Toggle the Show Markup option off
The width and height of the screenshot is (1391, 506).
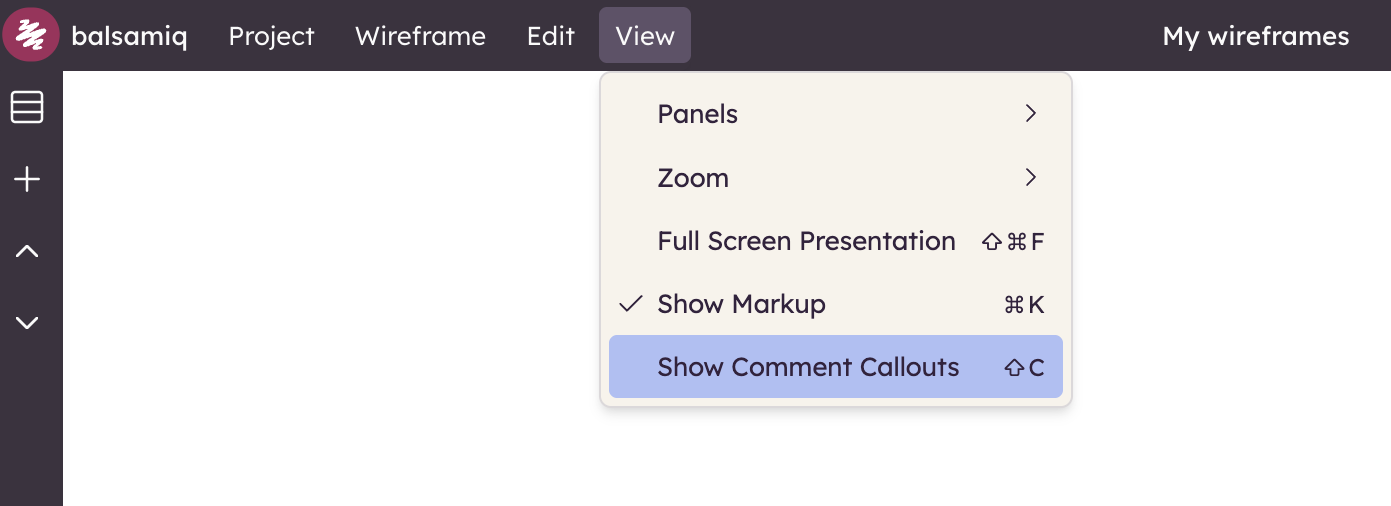pos(741,304)
